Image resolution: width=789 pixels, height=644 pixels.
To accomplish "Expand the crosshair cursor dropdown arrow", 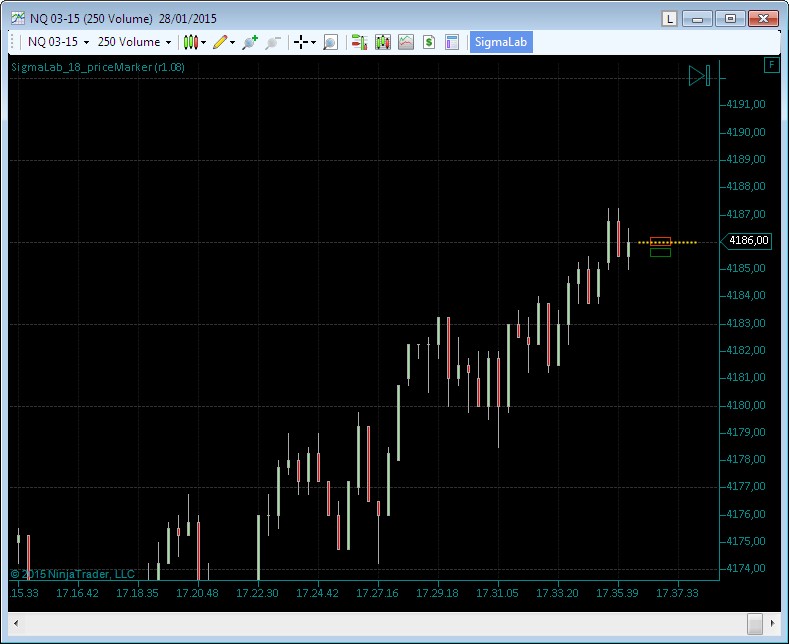I will pos(313,42).
